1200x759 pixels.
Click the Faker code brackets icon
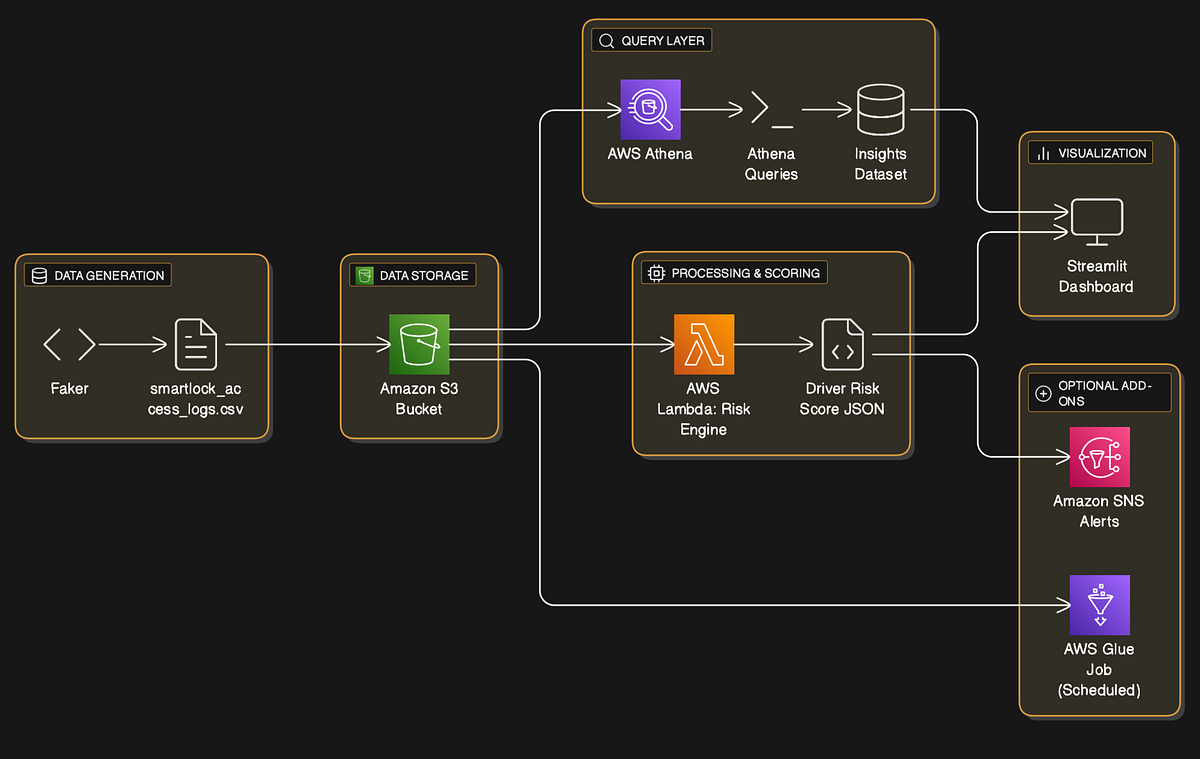click(x=69, y=345)
